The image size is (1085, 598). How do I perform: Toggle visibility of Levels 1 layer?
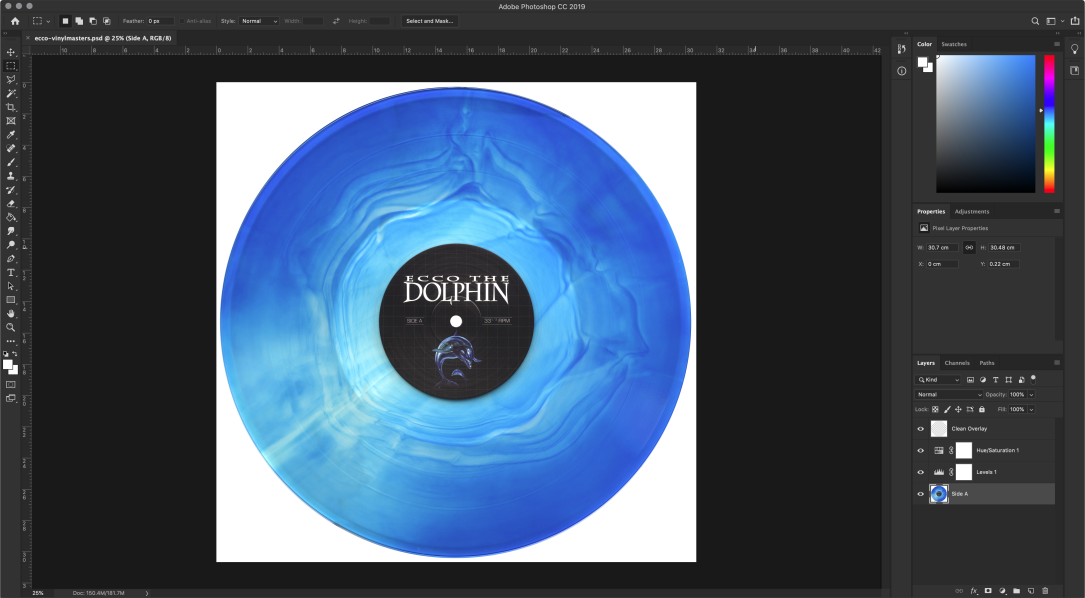pos(921,472)
